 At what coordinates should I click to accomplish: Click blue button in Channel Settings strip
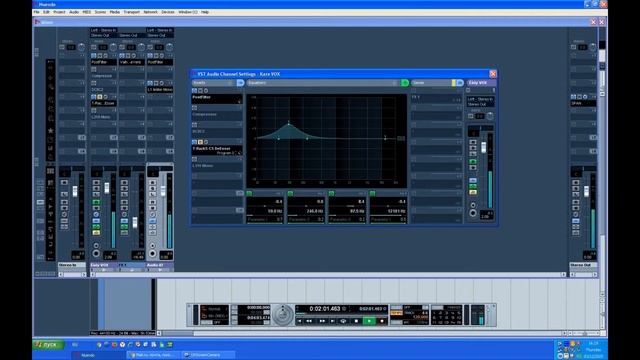(x=473, y=180)
